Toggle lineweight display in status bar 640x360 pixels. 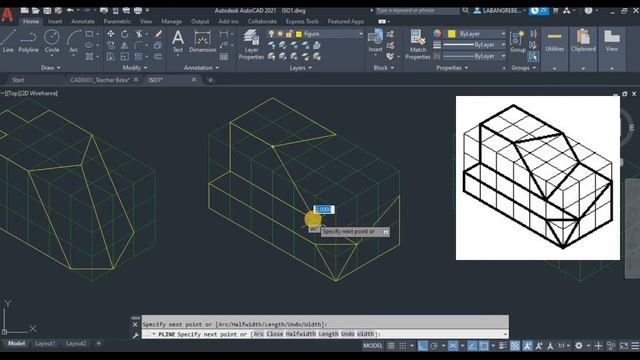[x=503, y=346]
